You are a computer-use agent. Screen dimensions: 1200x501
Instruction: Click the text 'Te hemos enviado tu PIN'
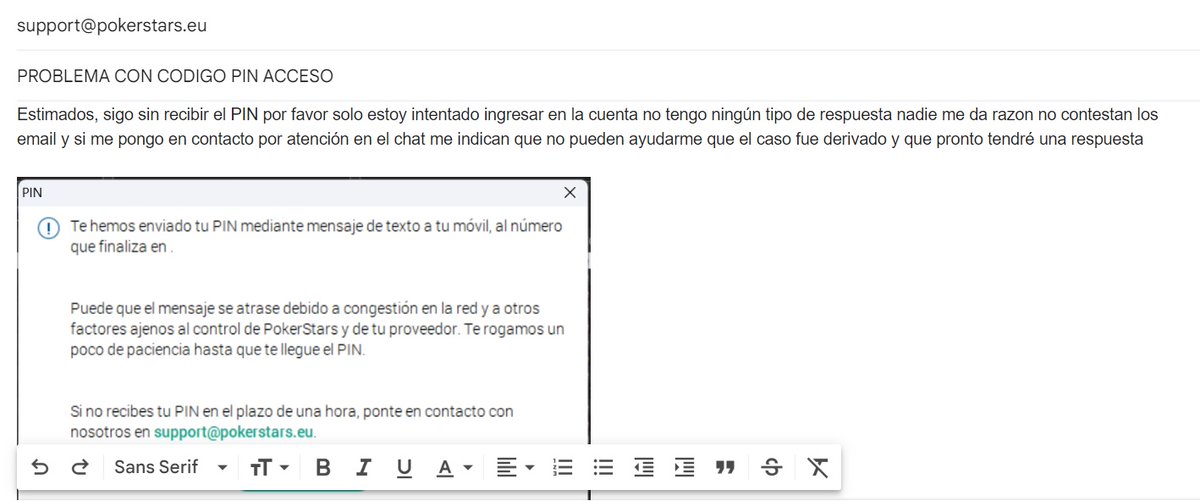[x=153, y=226]
